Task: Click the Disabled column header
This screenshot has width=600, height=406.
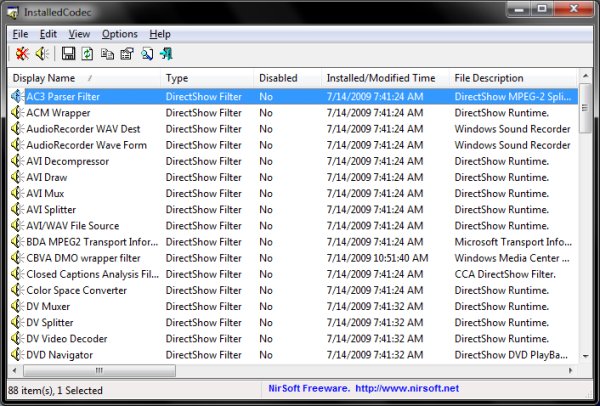Action: click(x=287, y=78)
